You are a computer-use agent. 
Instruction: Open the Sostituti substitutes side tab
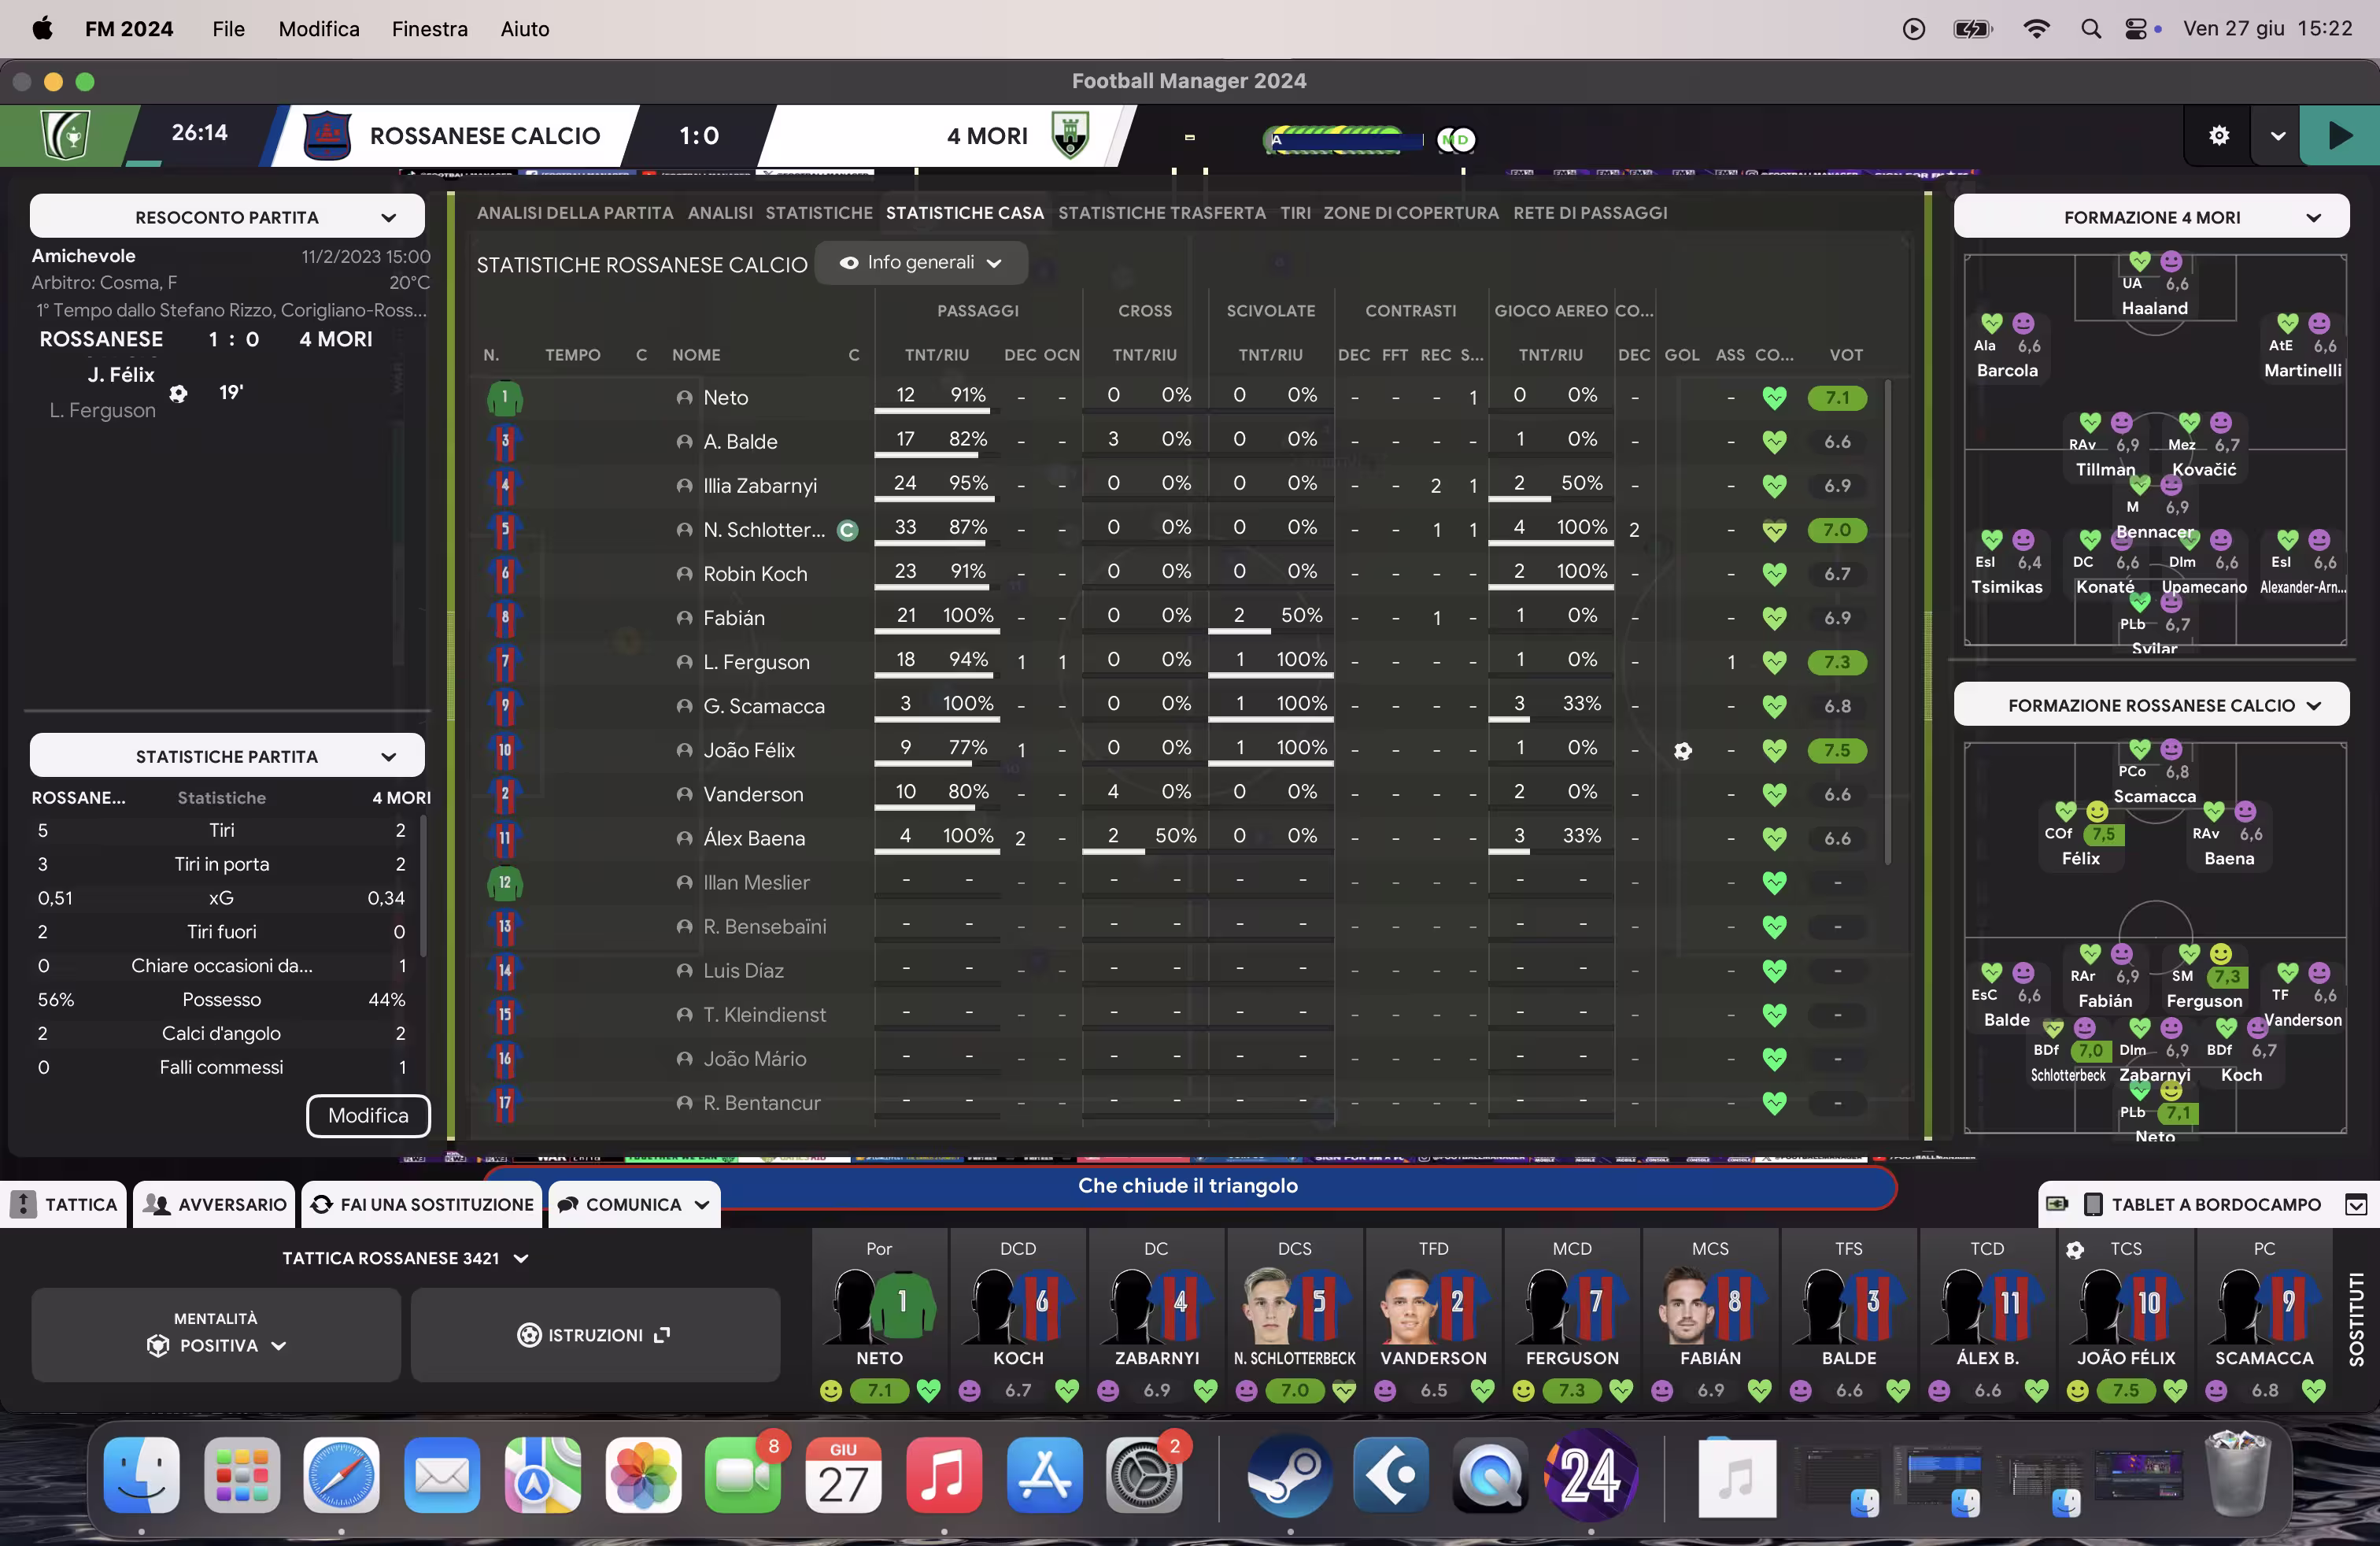(x=2357, y=1319)
